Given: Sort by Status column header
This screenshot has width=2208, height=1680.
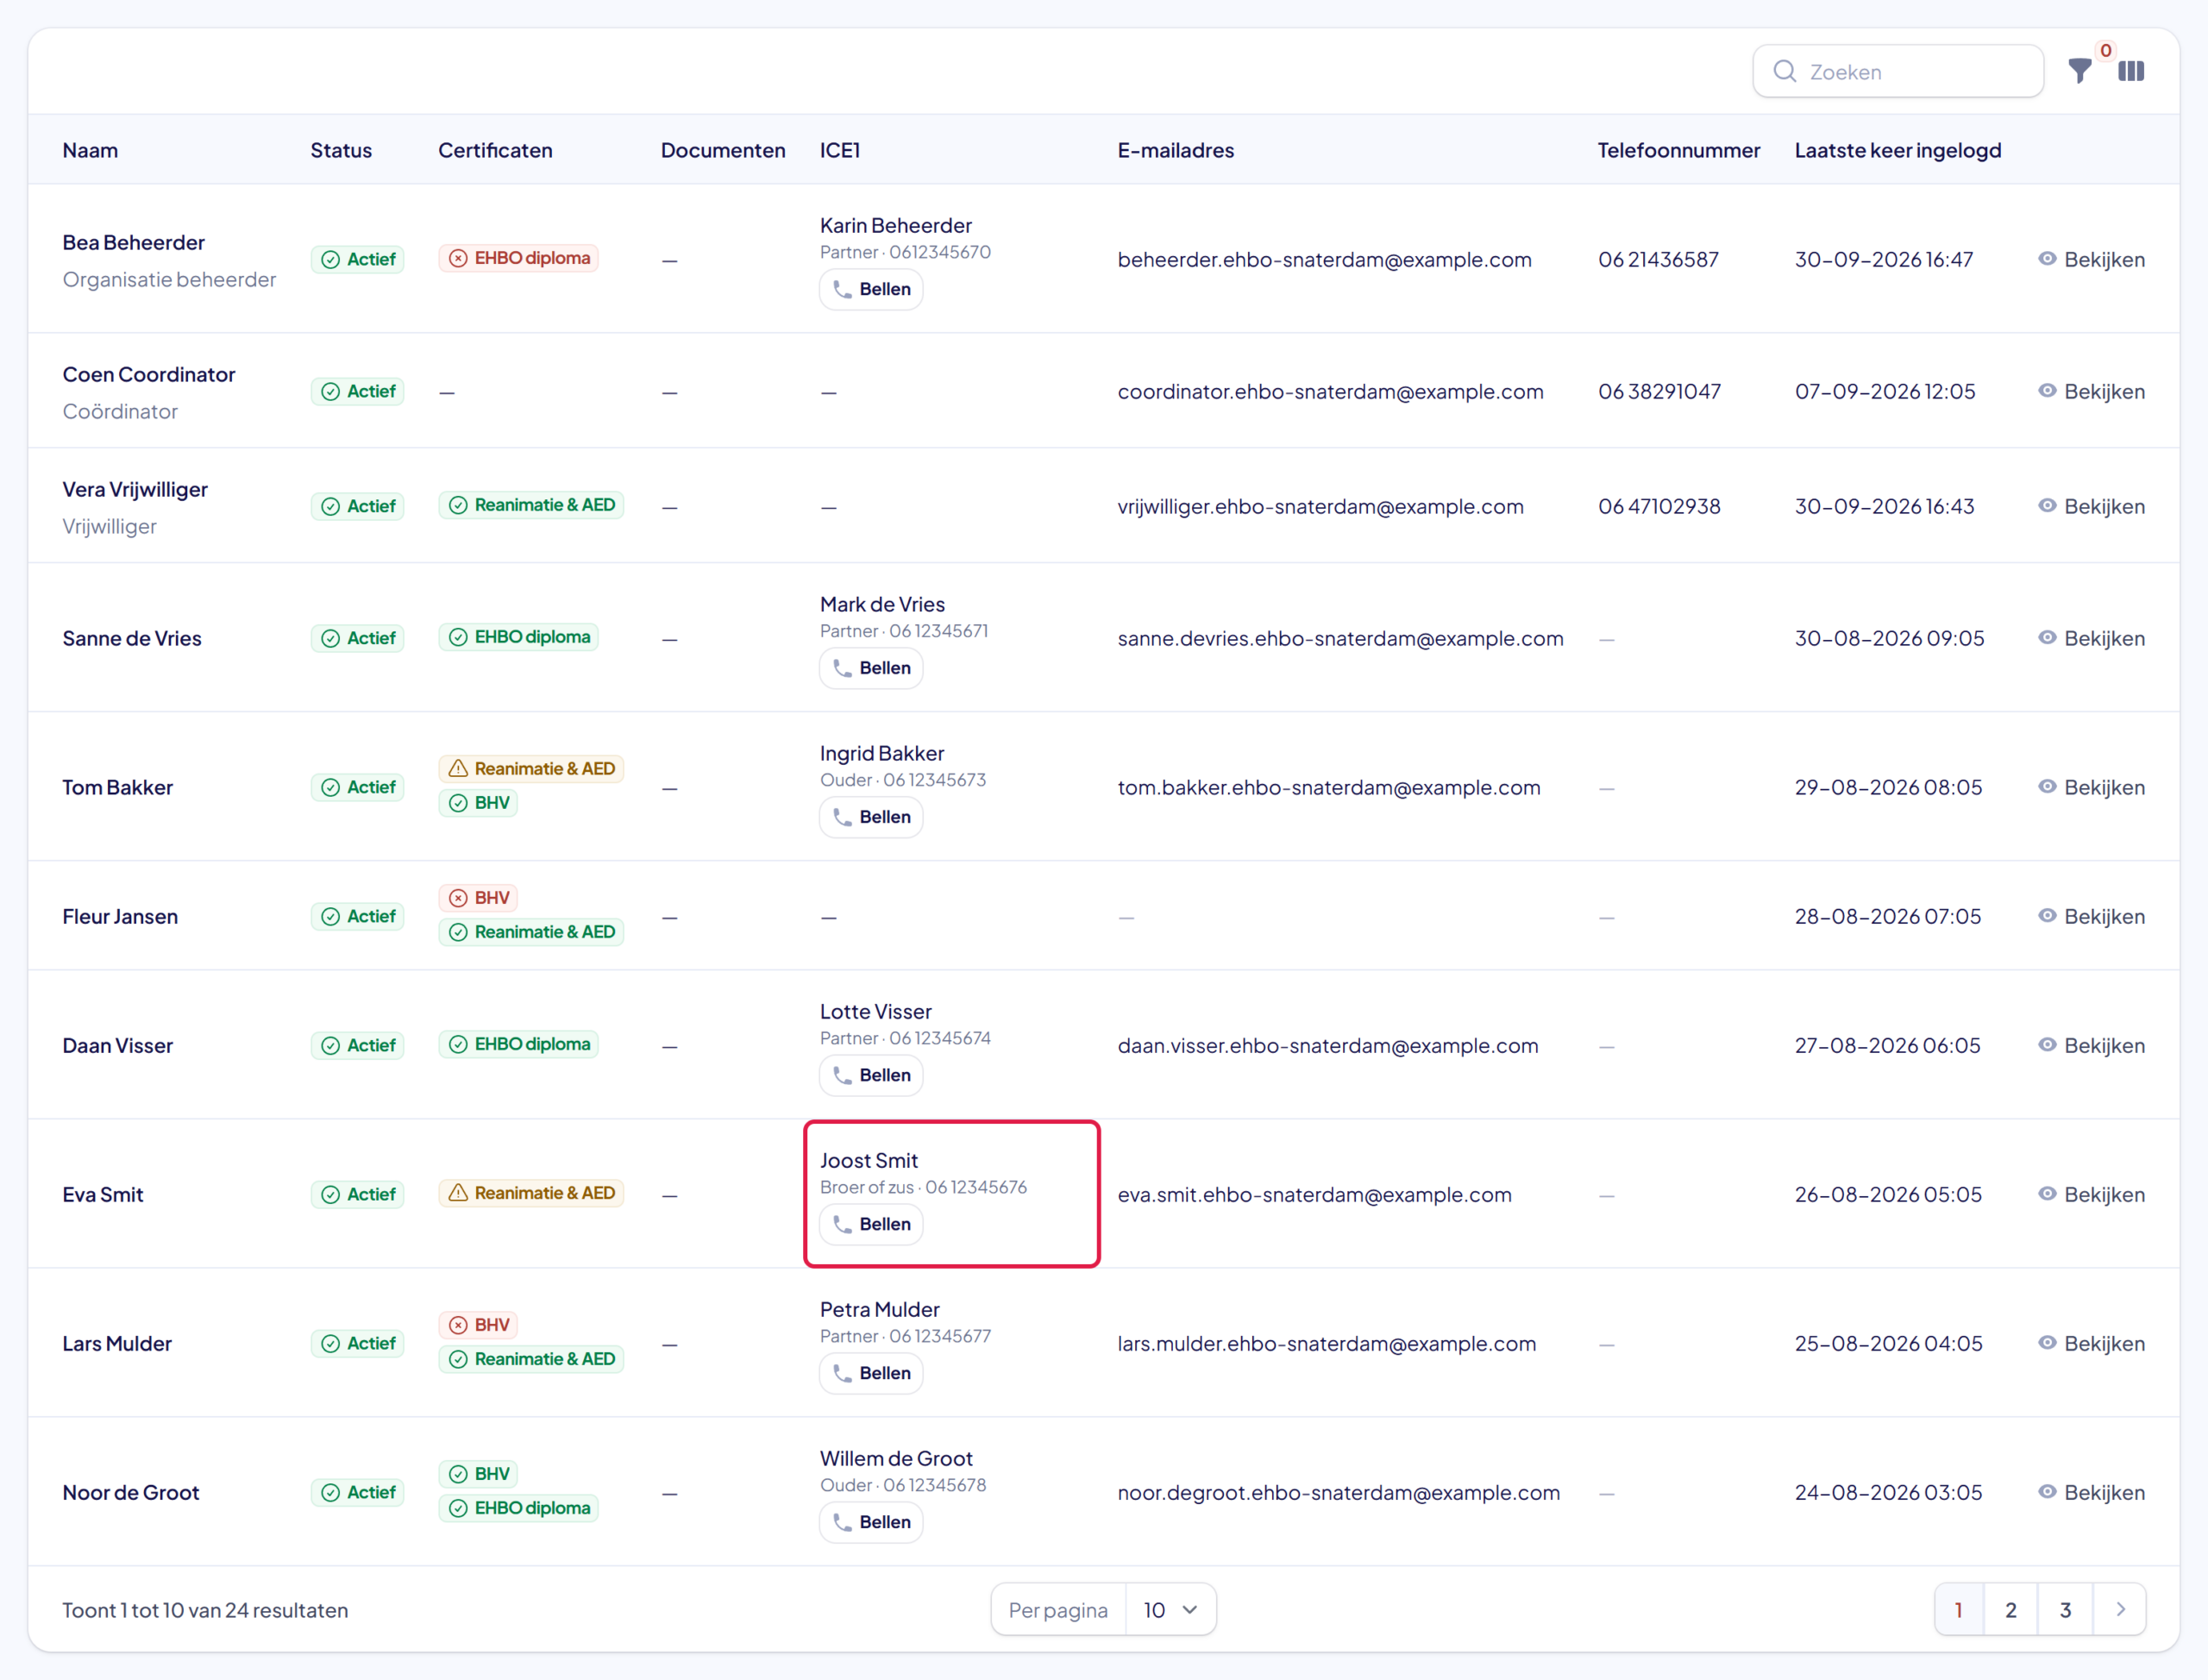Looking at the screenshot, I should pos(341,150).
